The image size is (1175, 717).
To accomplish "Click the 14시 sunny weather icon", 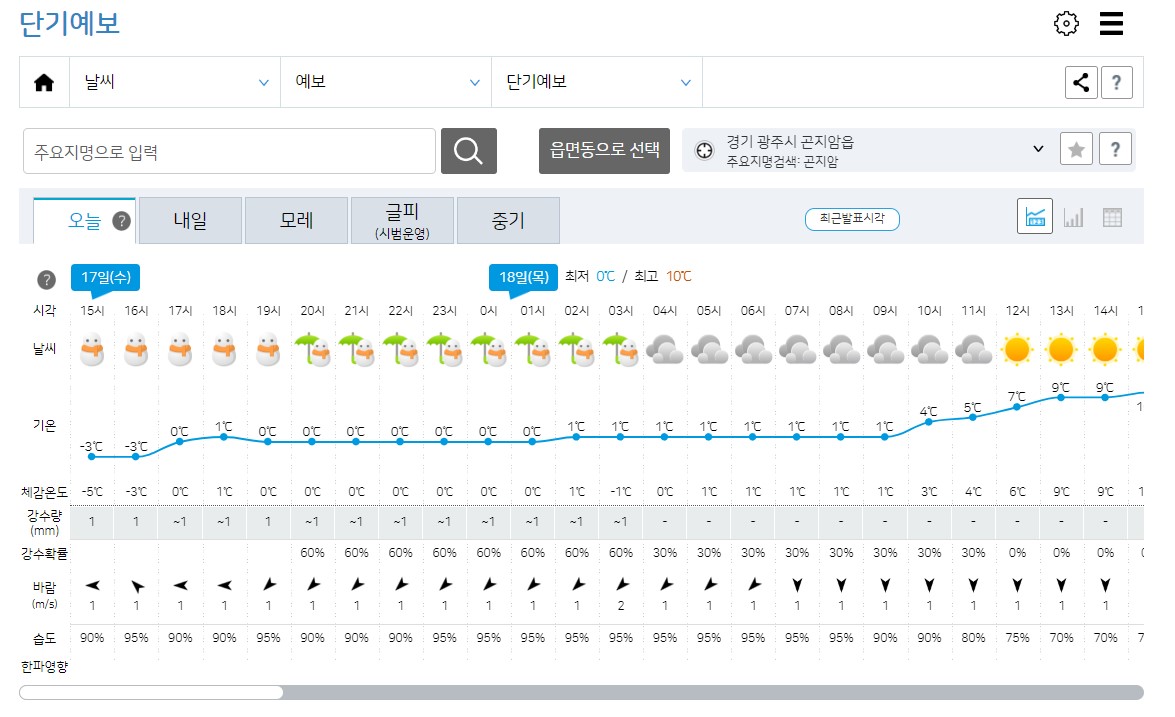I will (x=1105, y=350).
